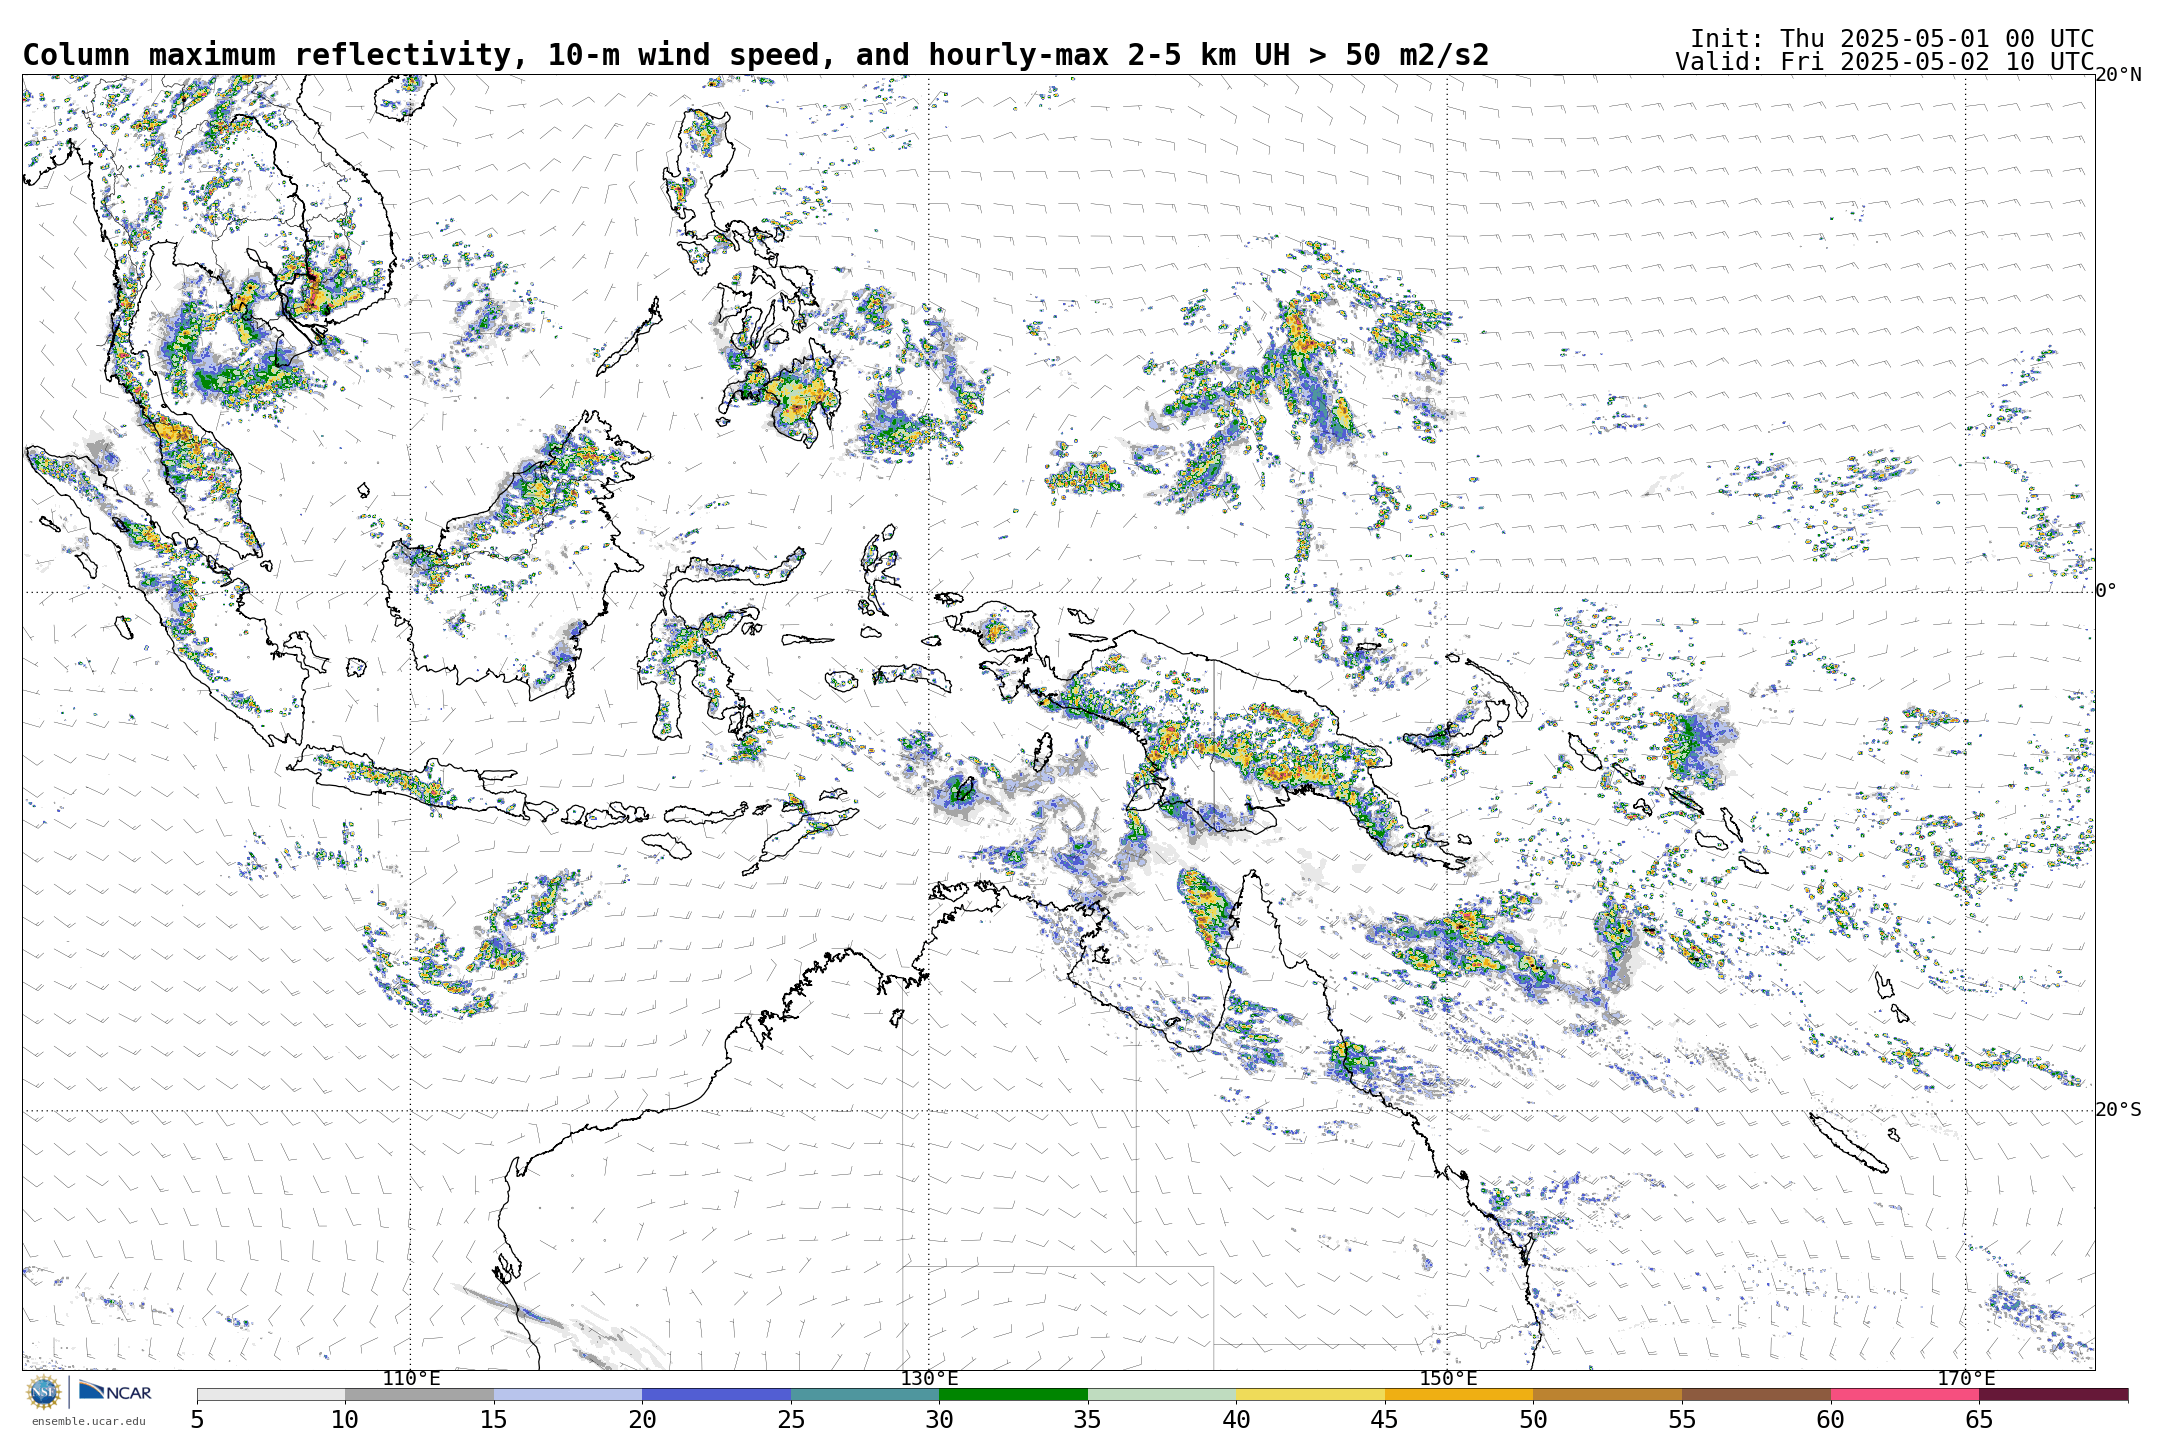Image resolution: width=2160 pixels, height=1433 pixels.
Task: Click the 35–40 dBZ pale green swatch
Action: click(1162, 1394)
